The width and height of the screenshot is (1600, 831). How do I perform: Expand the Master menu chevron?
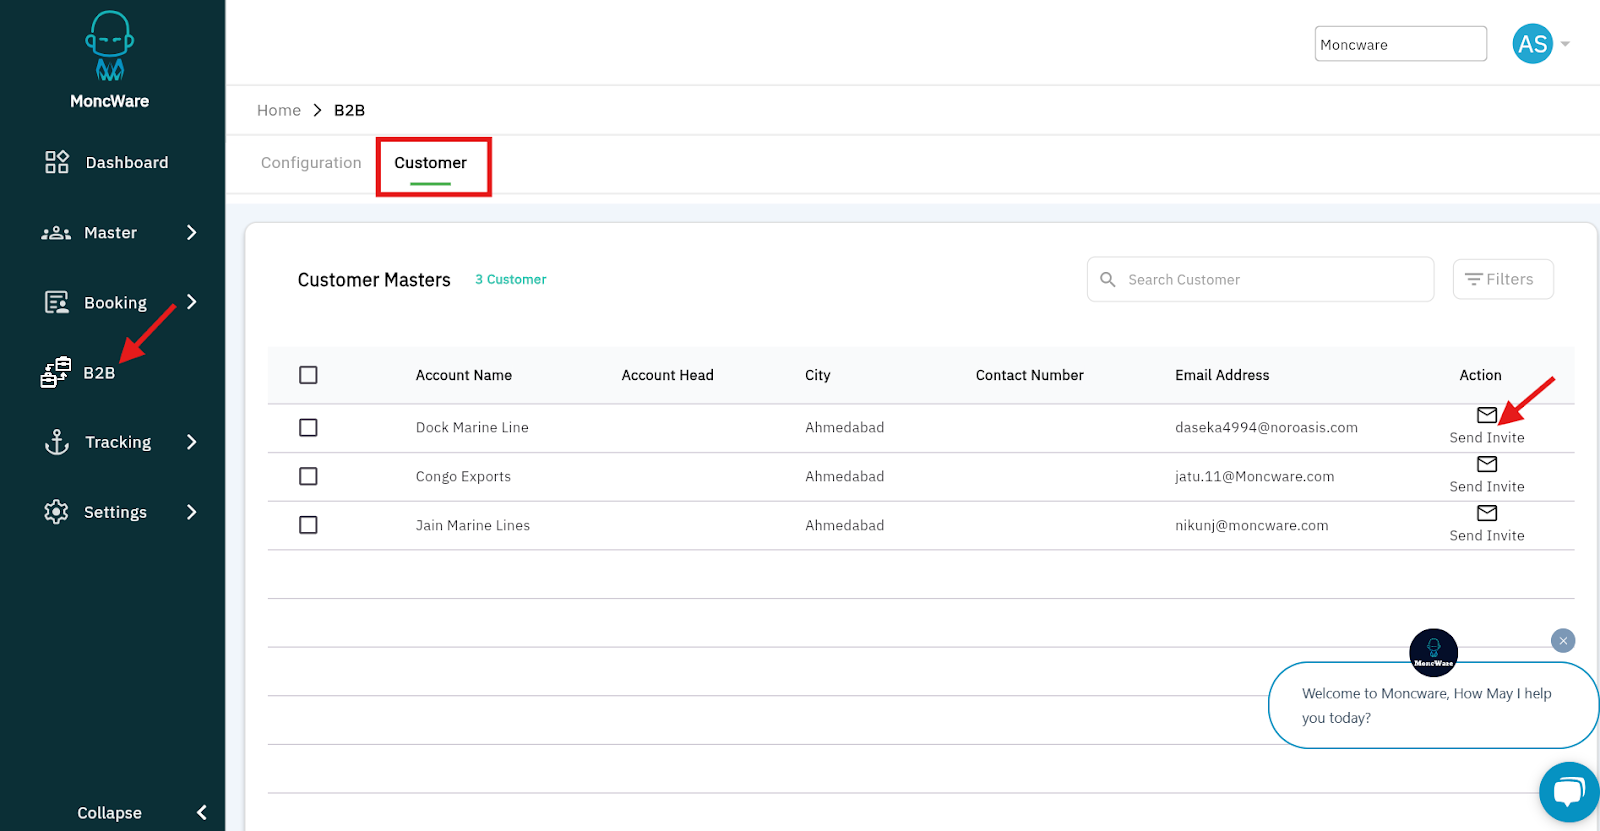pos(191,233)
